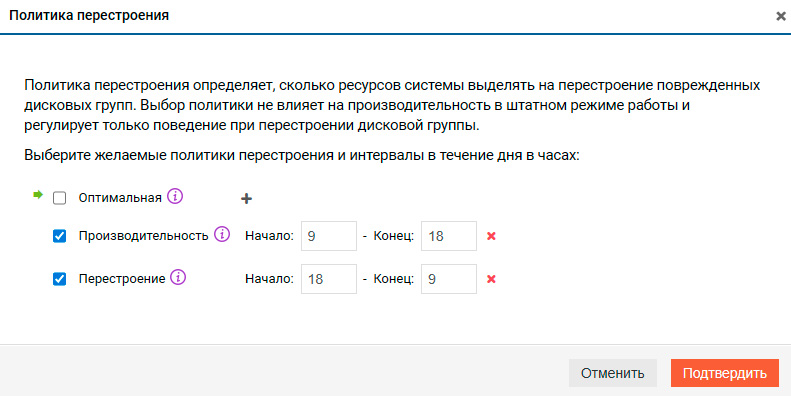Remove the Производительность interval with red cross
This screenshot has height=396, width=791.
491,236
